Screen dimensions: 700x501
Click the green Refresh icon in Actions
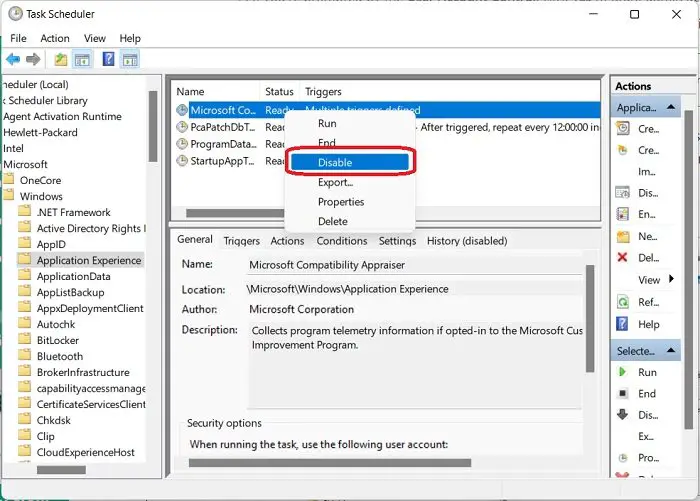coord(623,302)
